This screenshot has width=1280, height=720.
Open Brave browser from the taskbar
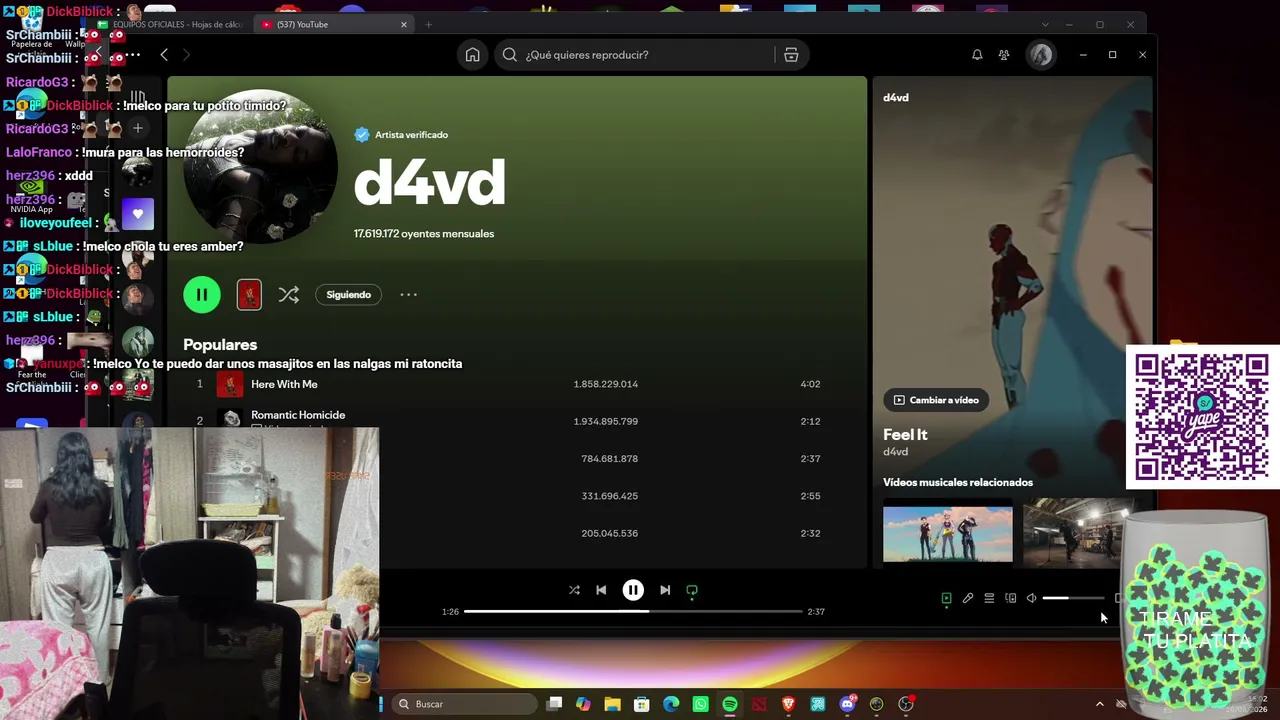point(788,704)
